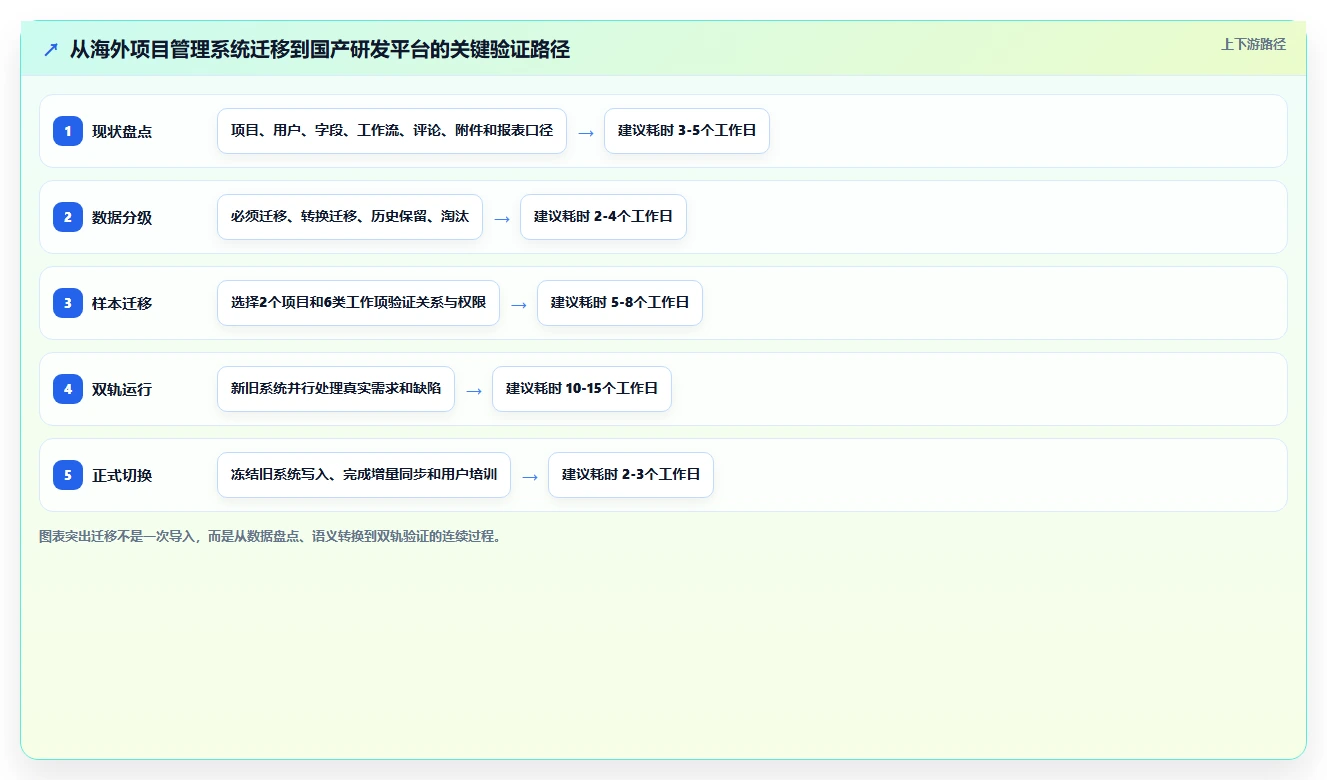Click the 建议耗时 2-4个工作日 box

(x=603, y=217)
